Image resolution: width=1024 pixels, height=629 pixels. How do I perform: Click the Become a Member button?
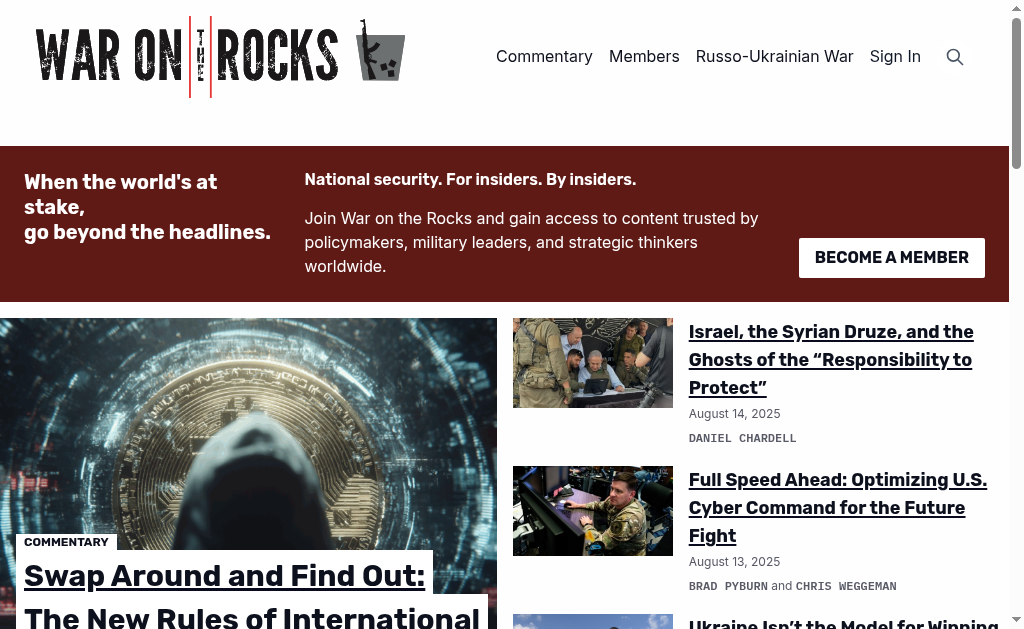click(891, 257)
